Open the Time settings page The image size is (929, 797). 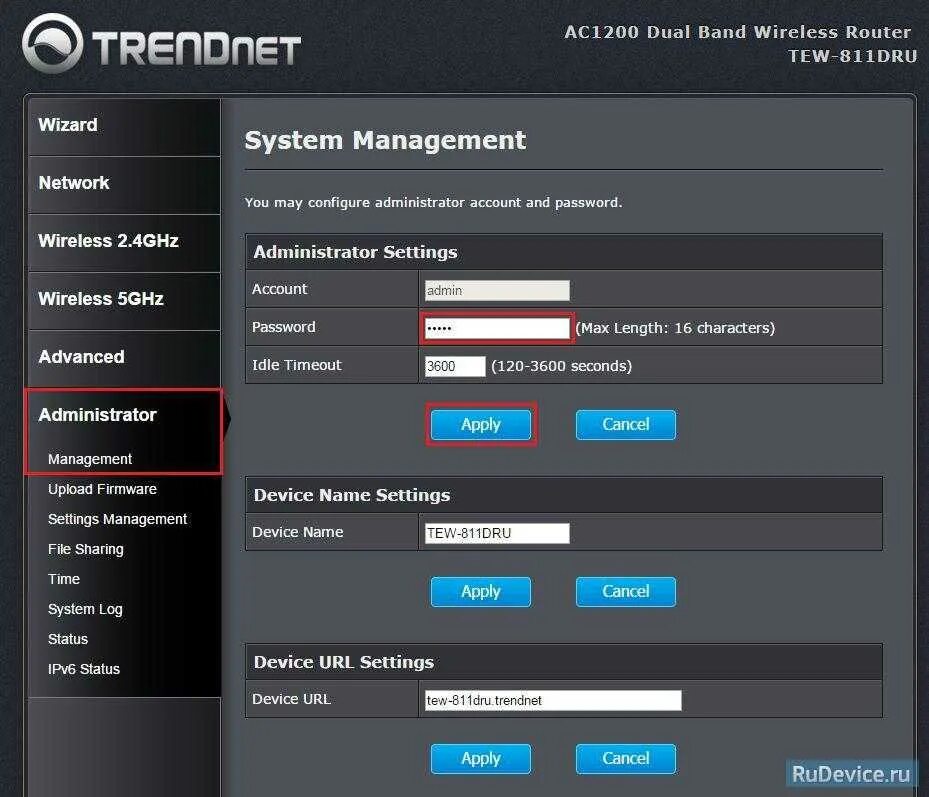(x=63, y=579)
